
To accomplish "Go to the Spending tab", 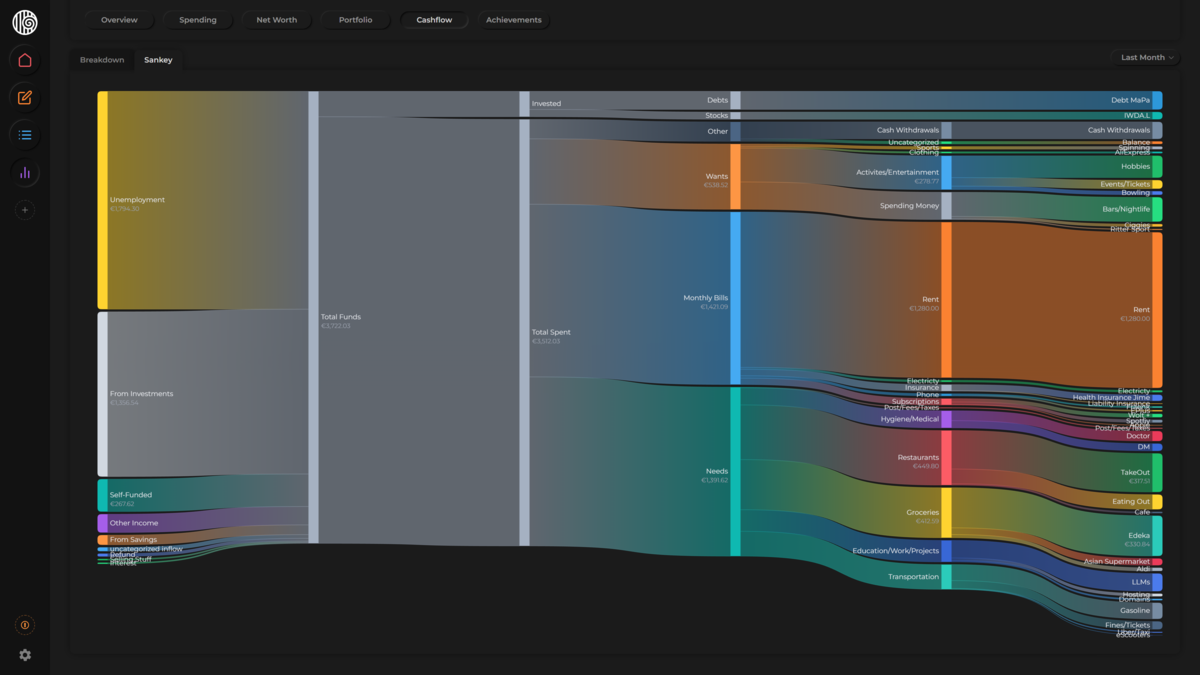I will (197, 20).
